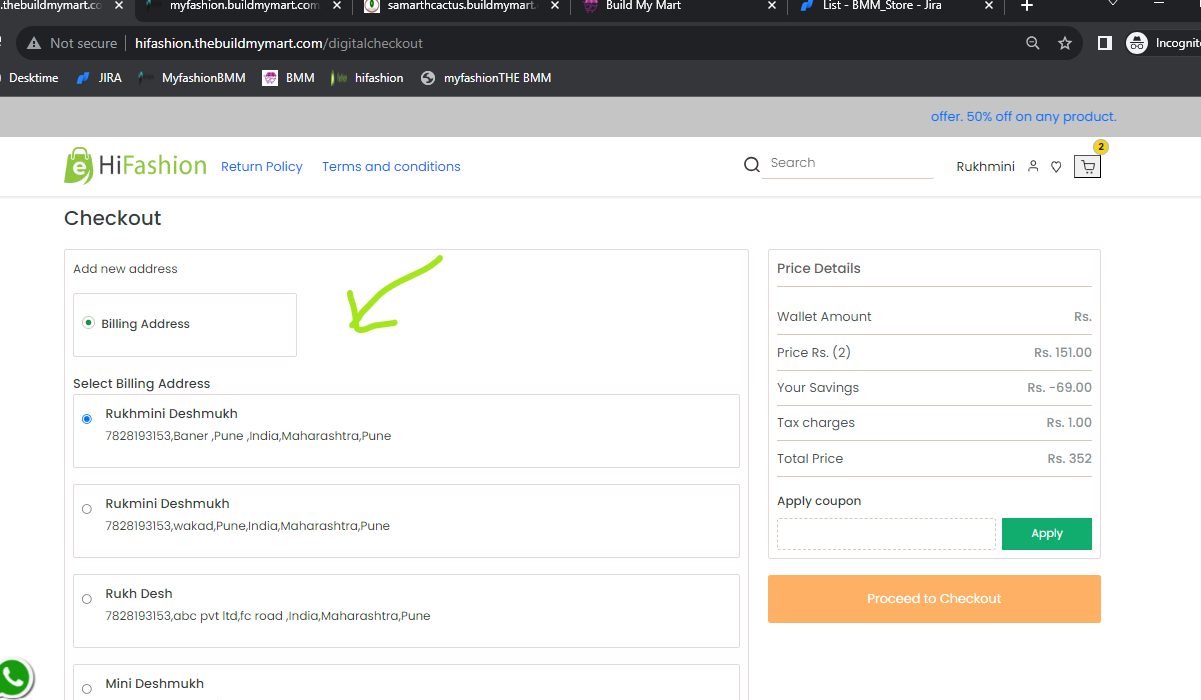Image resolution: width=1201 pixels, height=700 pixels.
Task: Click the search magnifier icon
Action: click(752, 164)
